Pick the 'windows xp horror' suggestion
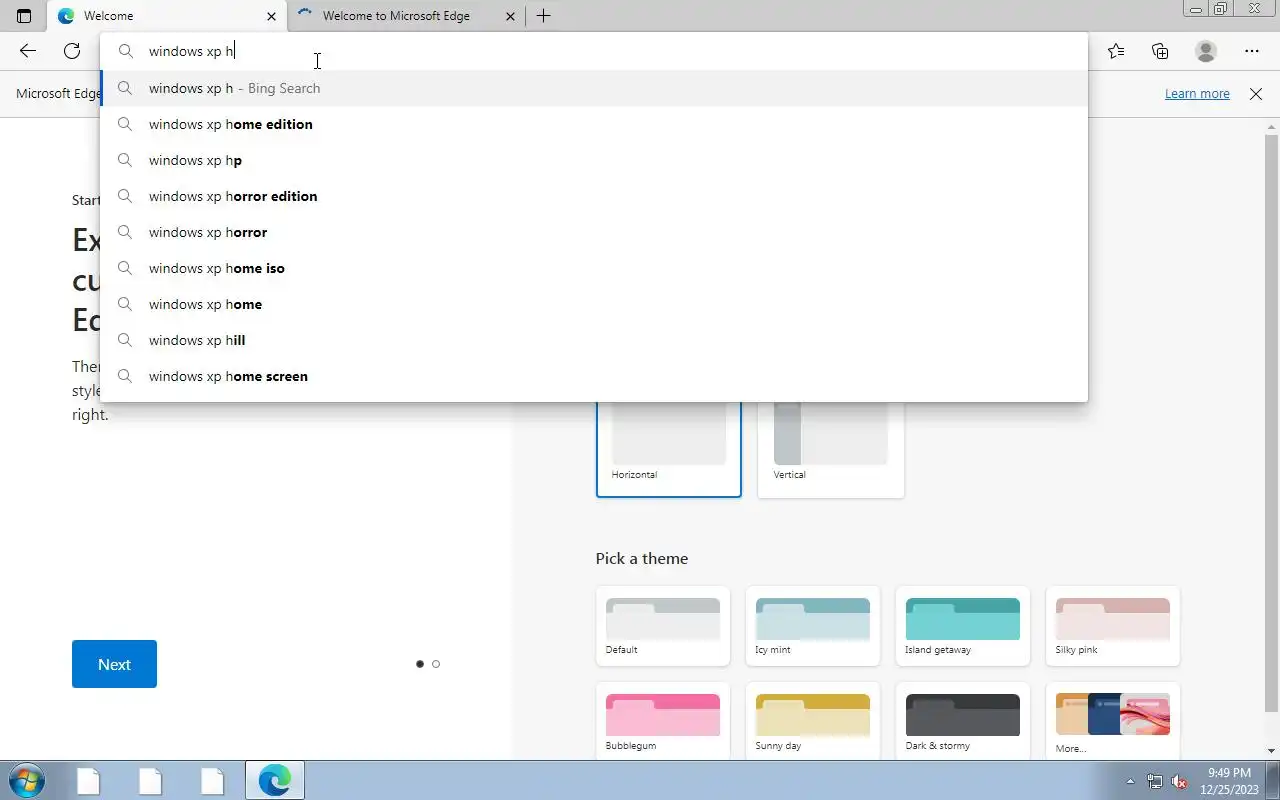This screenshot has height=800, width=1280. (x=594, y=232)
